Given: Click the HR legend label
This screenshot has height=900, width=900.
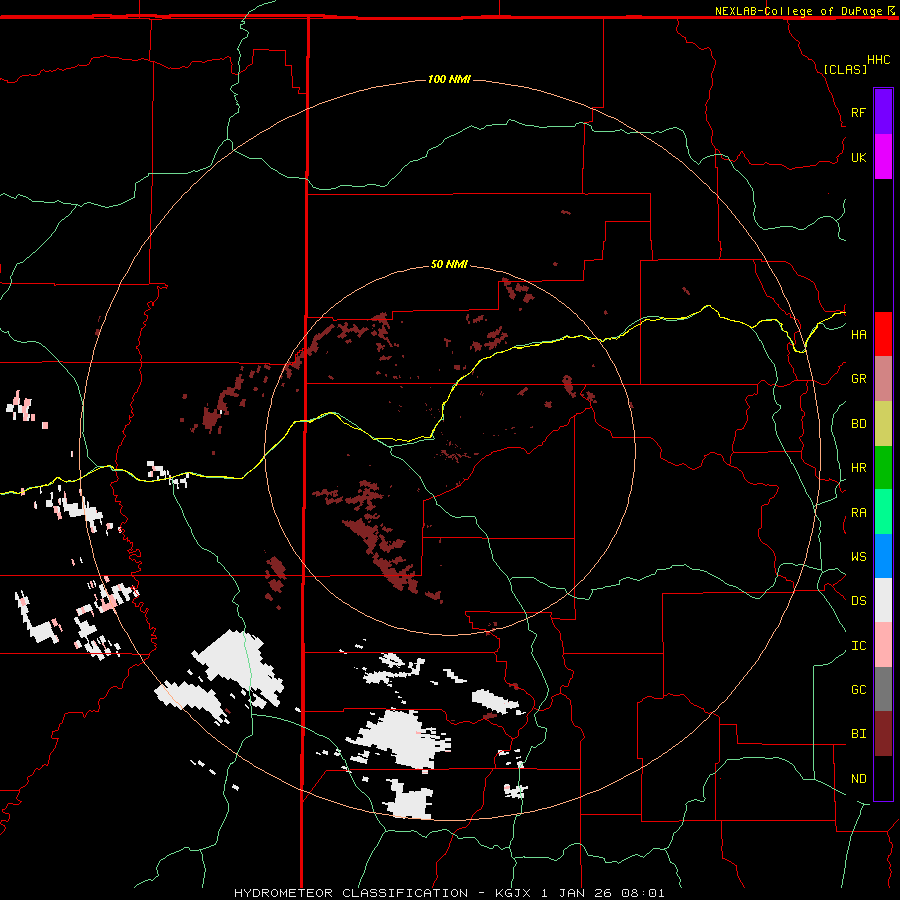Looking at the screenshot, I should (x=858, y=468).
